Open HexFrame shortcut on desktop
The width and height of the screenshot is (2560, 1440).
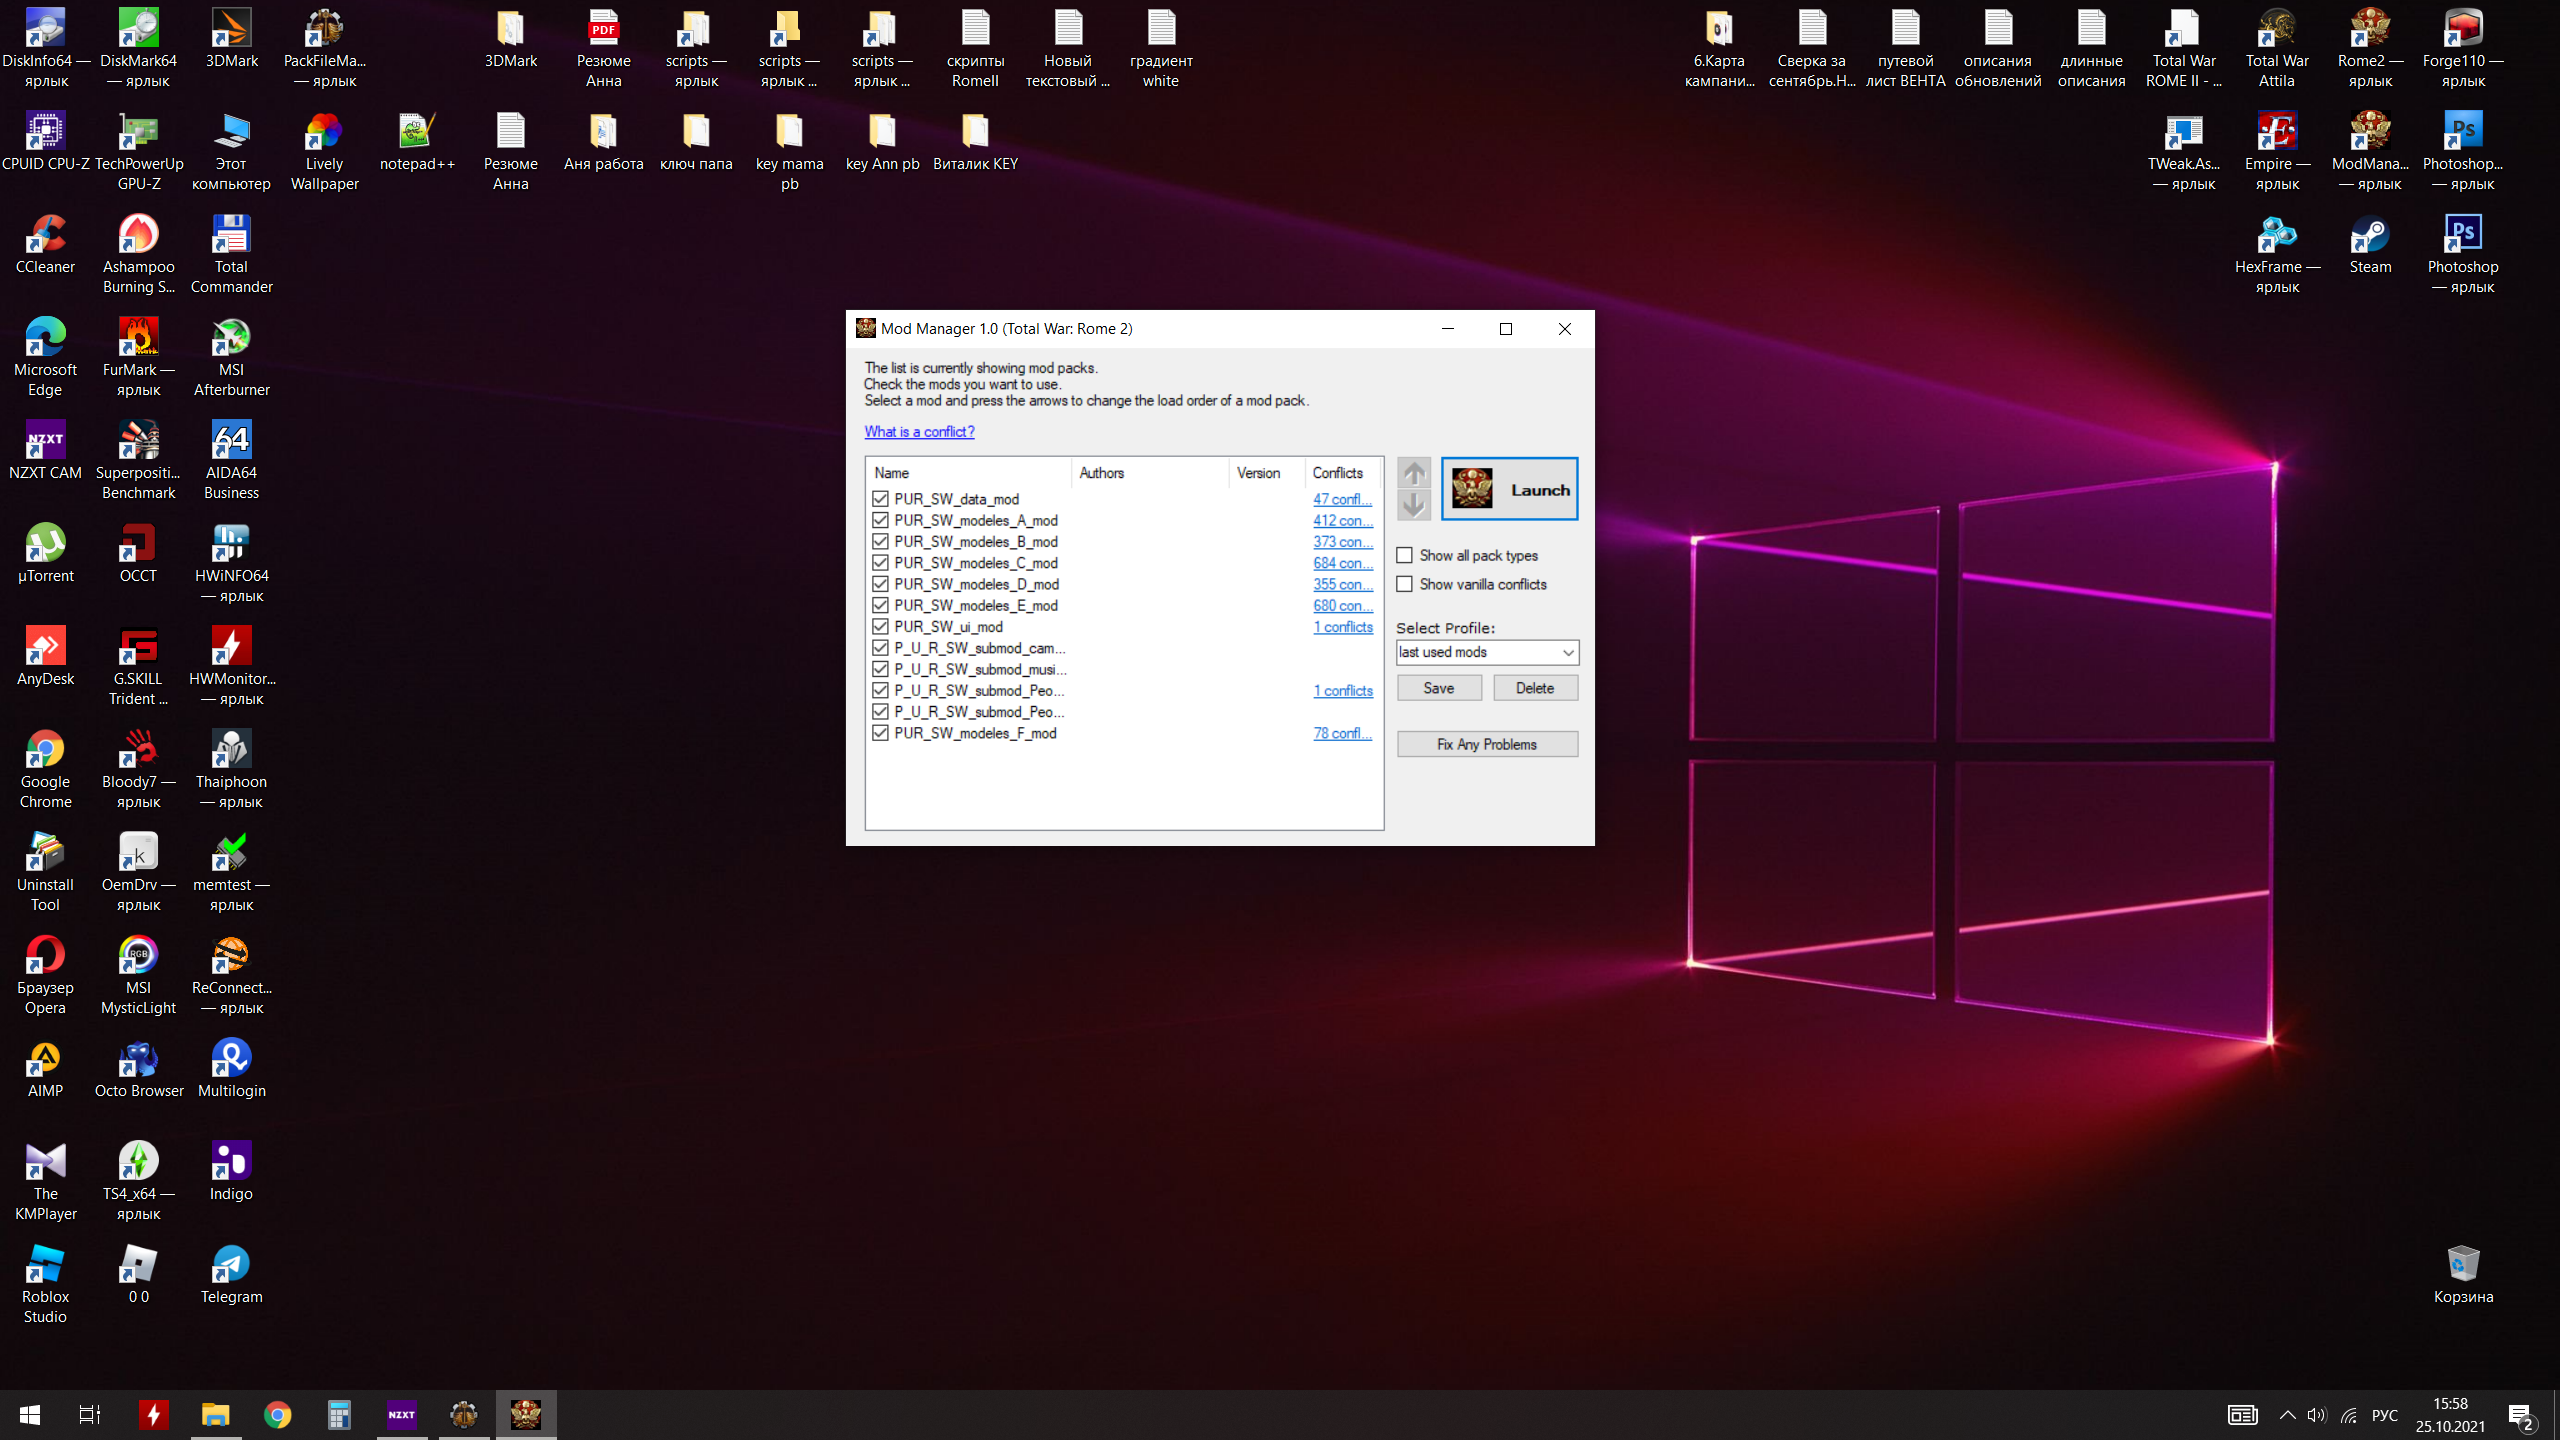tap(2277, 255)
